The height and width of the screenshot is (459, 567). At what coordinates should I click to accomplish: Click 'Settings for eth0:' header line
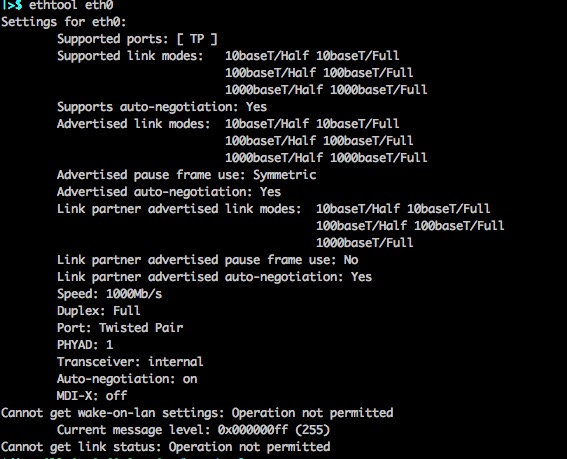64,22
